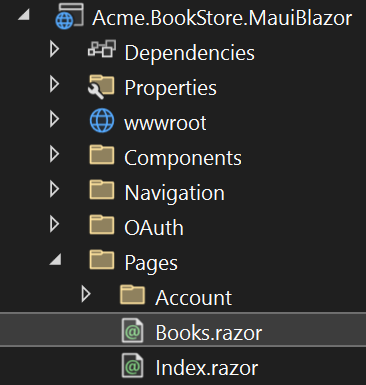Image resolution: width=366 pixels, height=385 pixels.
Task: Select the Navigation label
Action: pos(175,193)
